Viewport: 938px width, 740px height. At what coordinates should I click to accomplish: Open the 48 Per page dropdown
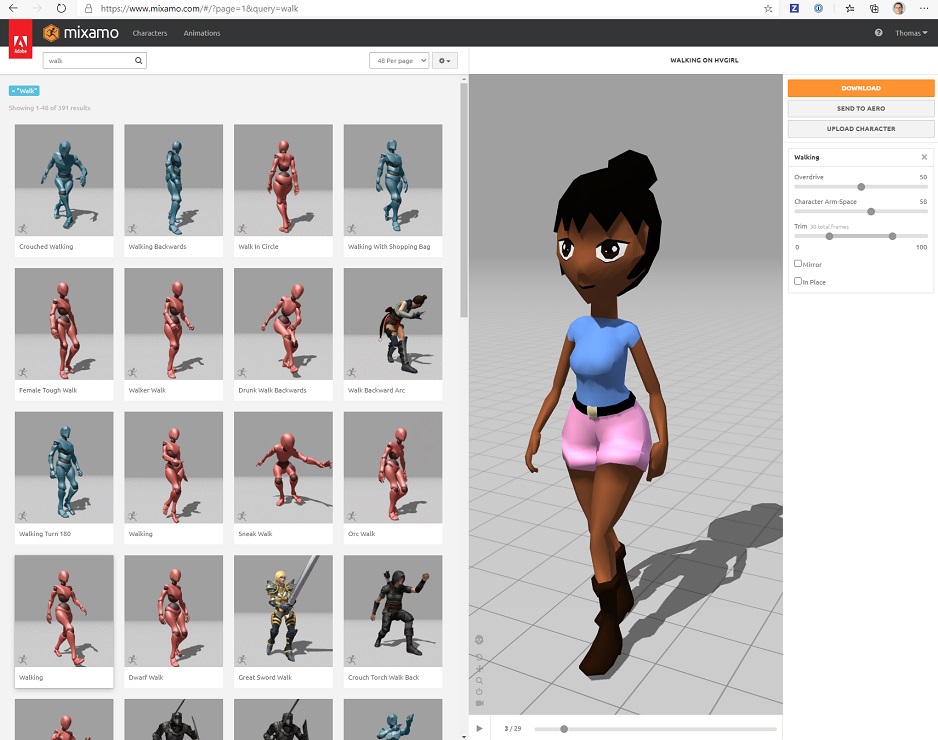[x=398, y=61]
